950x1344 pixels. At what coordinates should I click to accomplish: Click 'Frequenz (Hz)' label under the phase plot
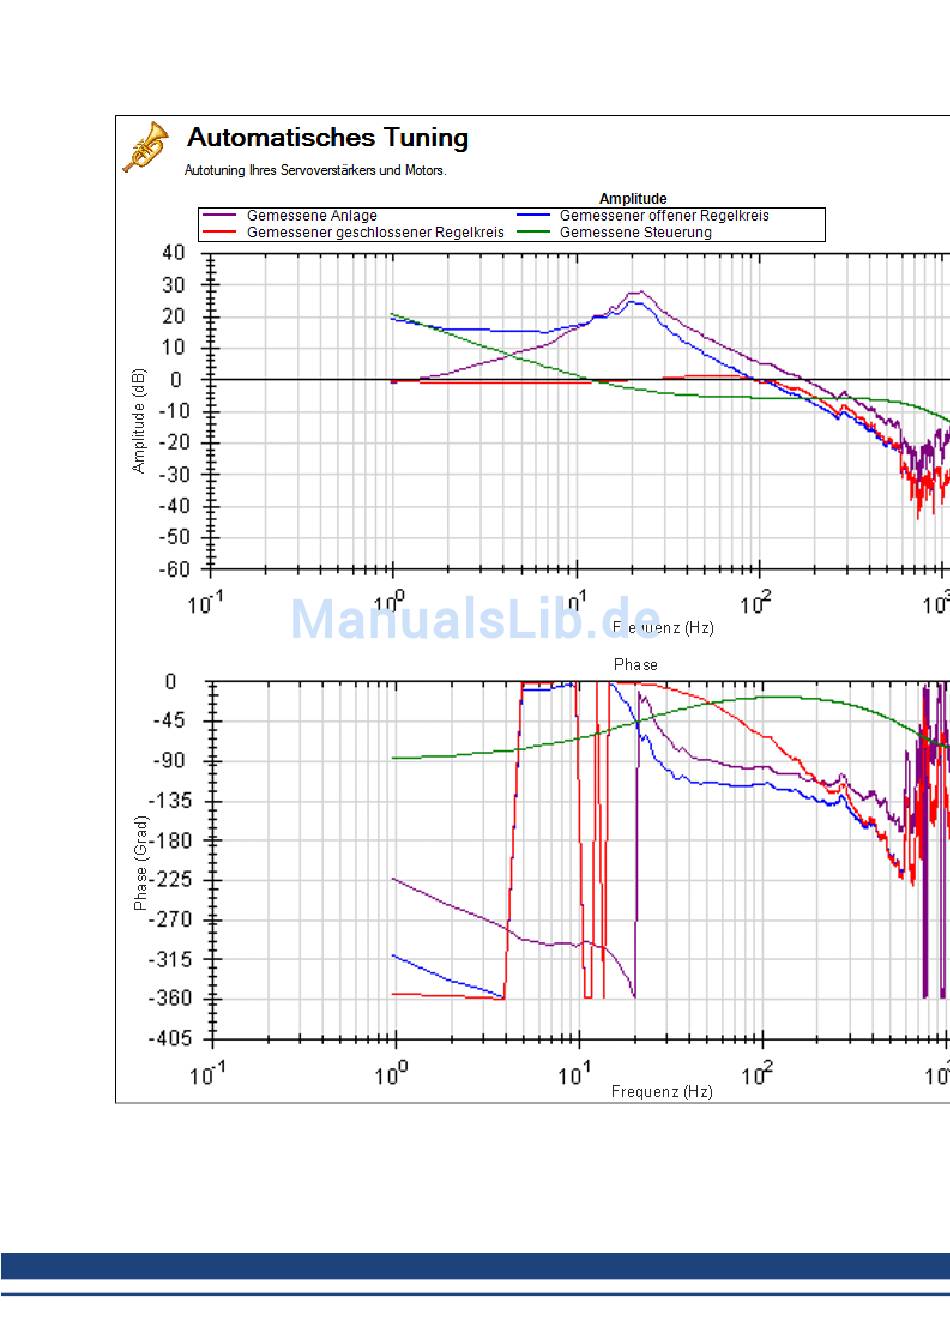pyautogui.click(x=662, y=1091)
